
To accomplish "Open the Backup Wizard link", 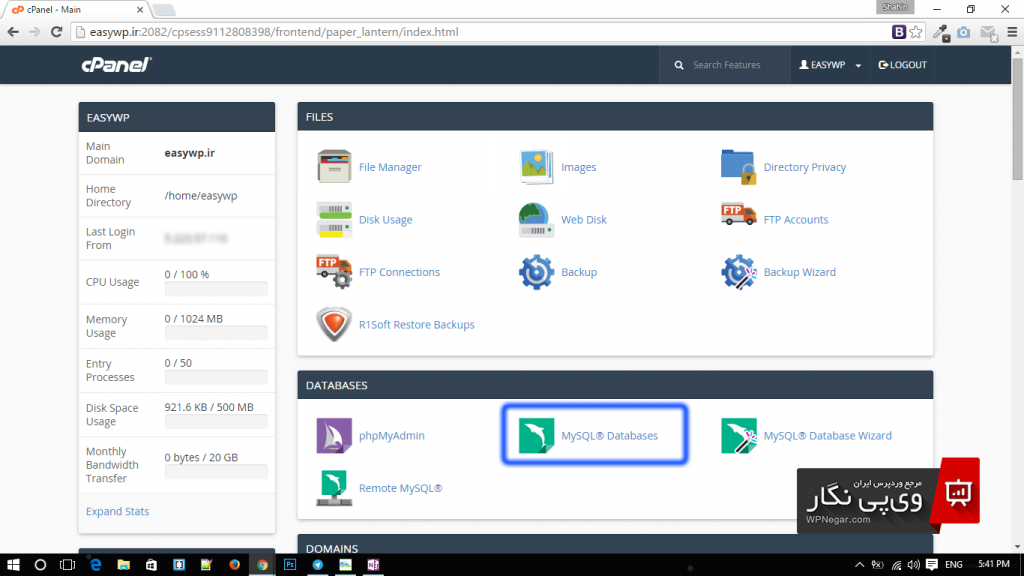I will [799, 272].
